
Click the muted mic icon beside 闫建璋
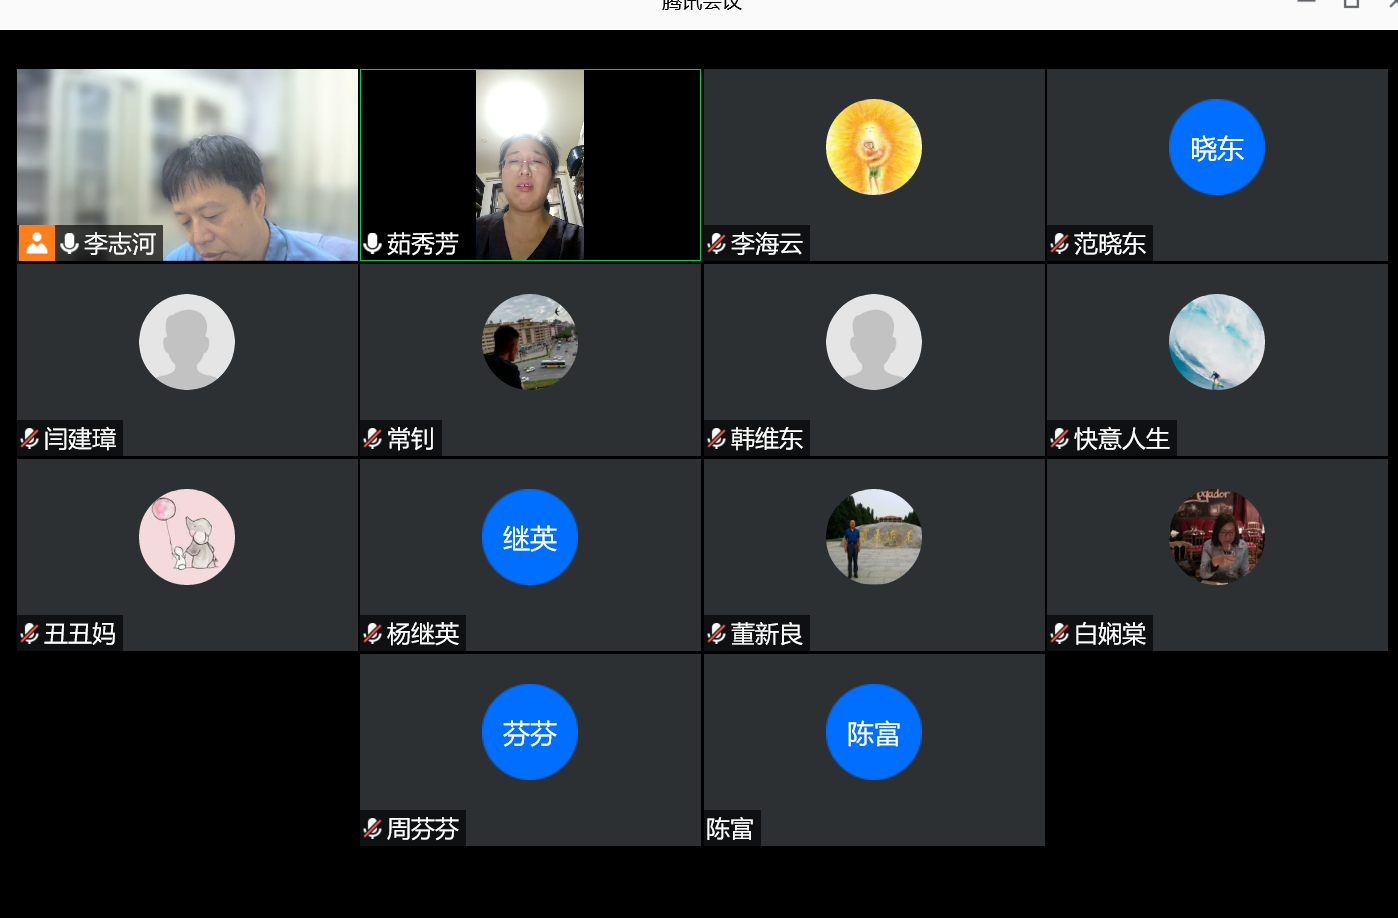[x=30, y=438]
